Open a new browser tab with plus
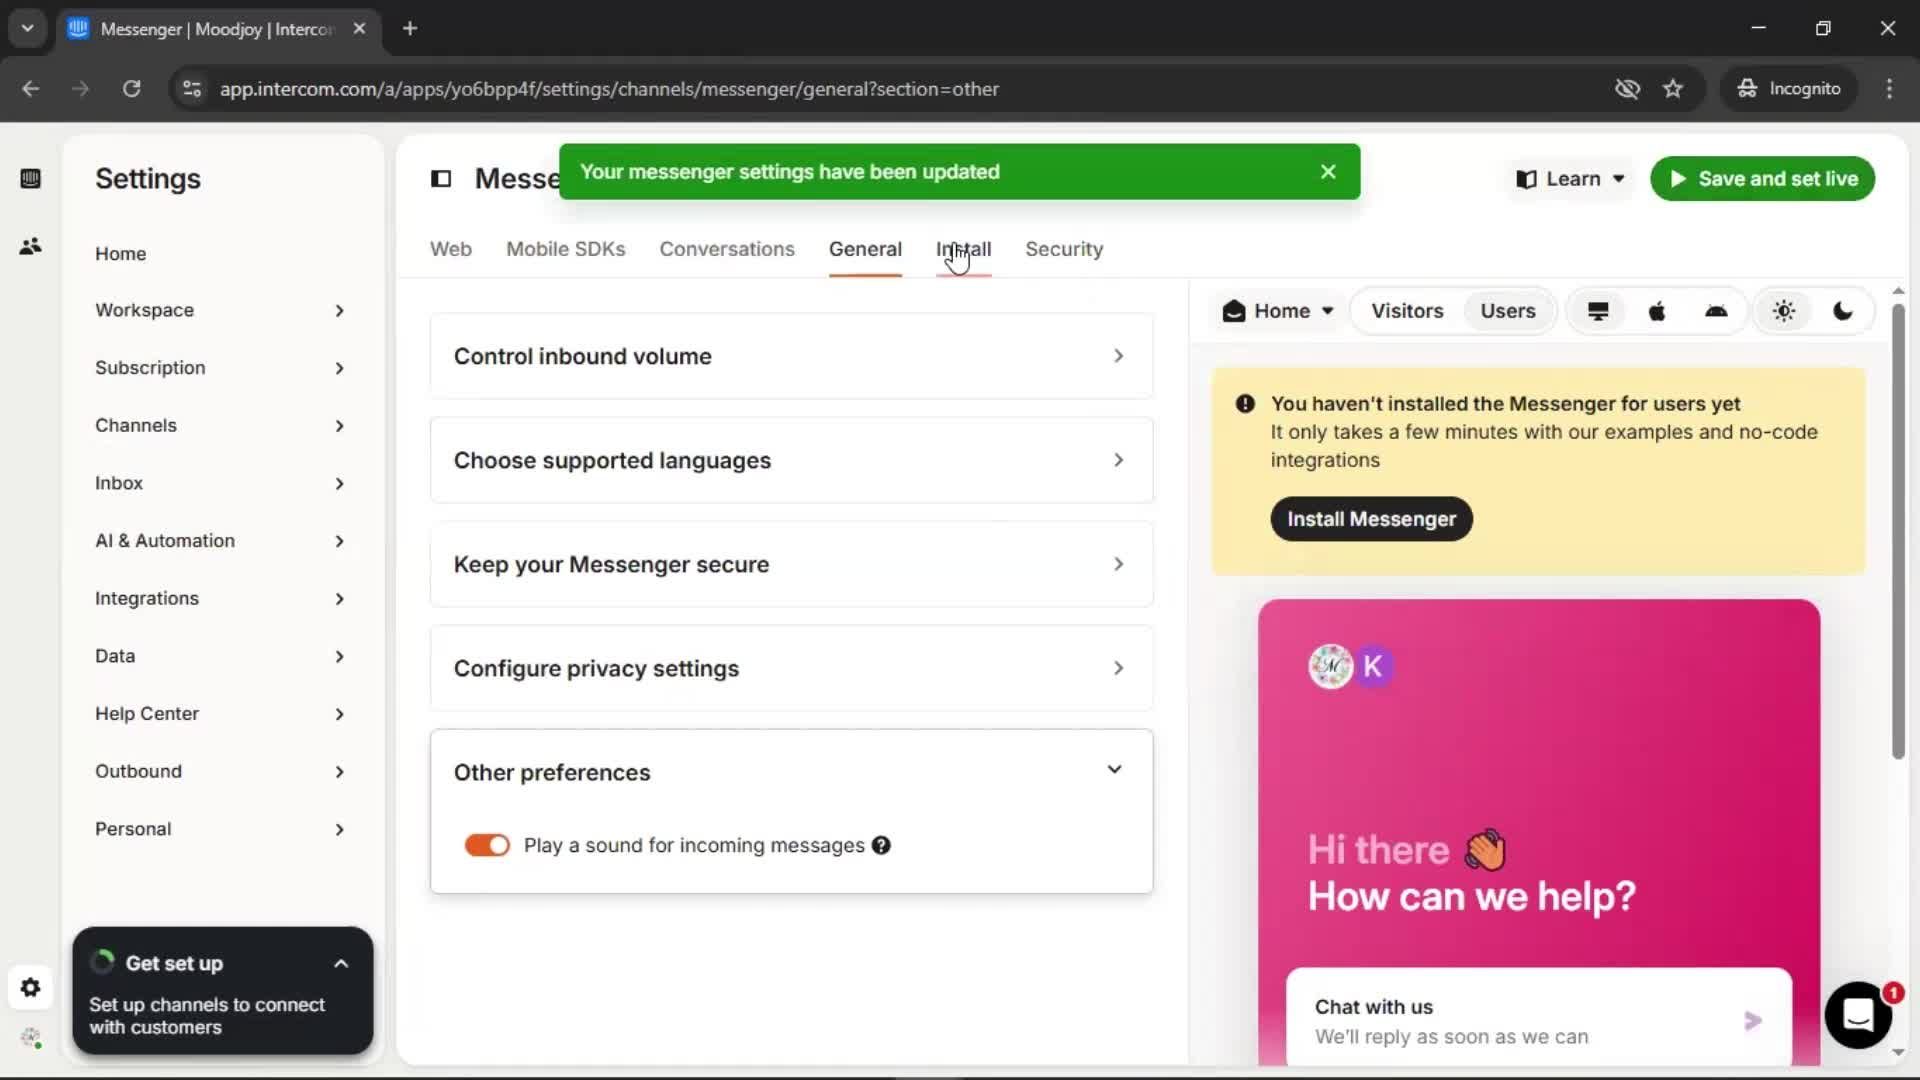 coord(410,28)
